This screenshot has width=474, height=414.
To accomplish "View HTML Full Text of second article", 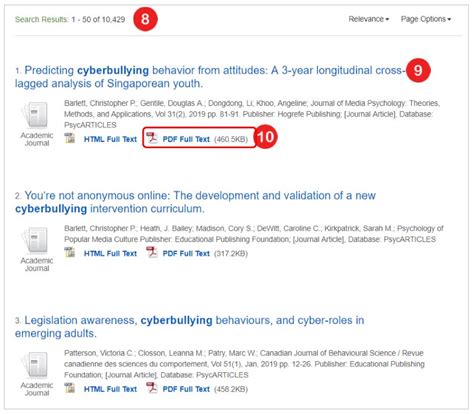I will (x=110, y=254).
